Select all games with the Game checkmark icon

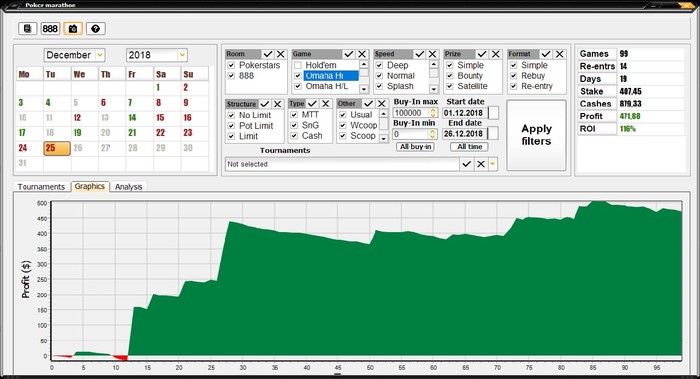[349, 54]
